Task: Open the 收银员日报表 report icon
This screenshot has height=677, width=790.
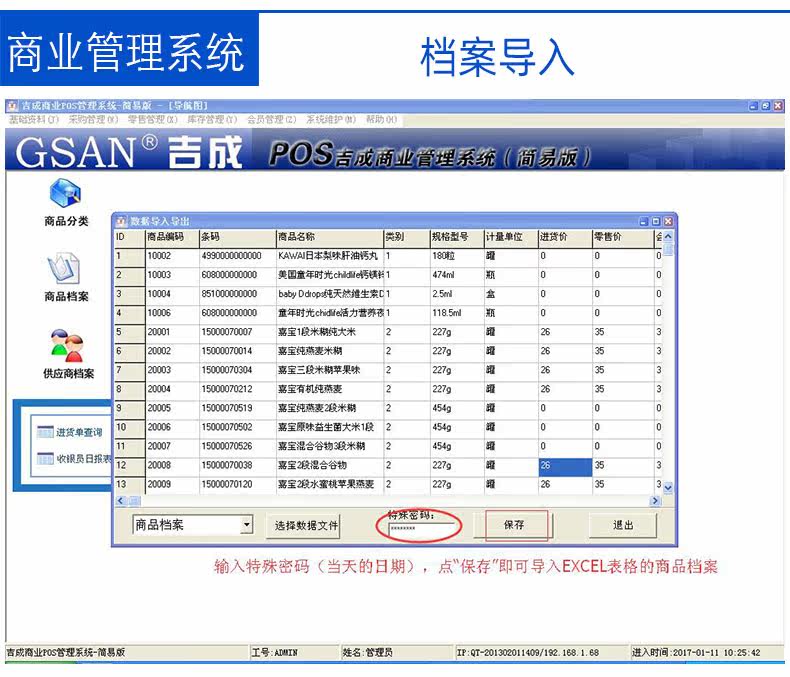Action: tap(45, 458)
